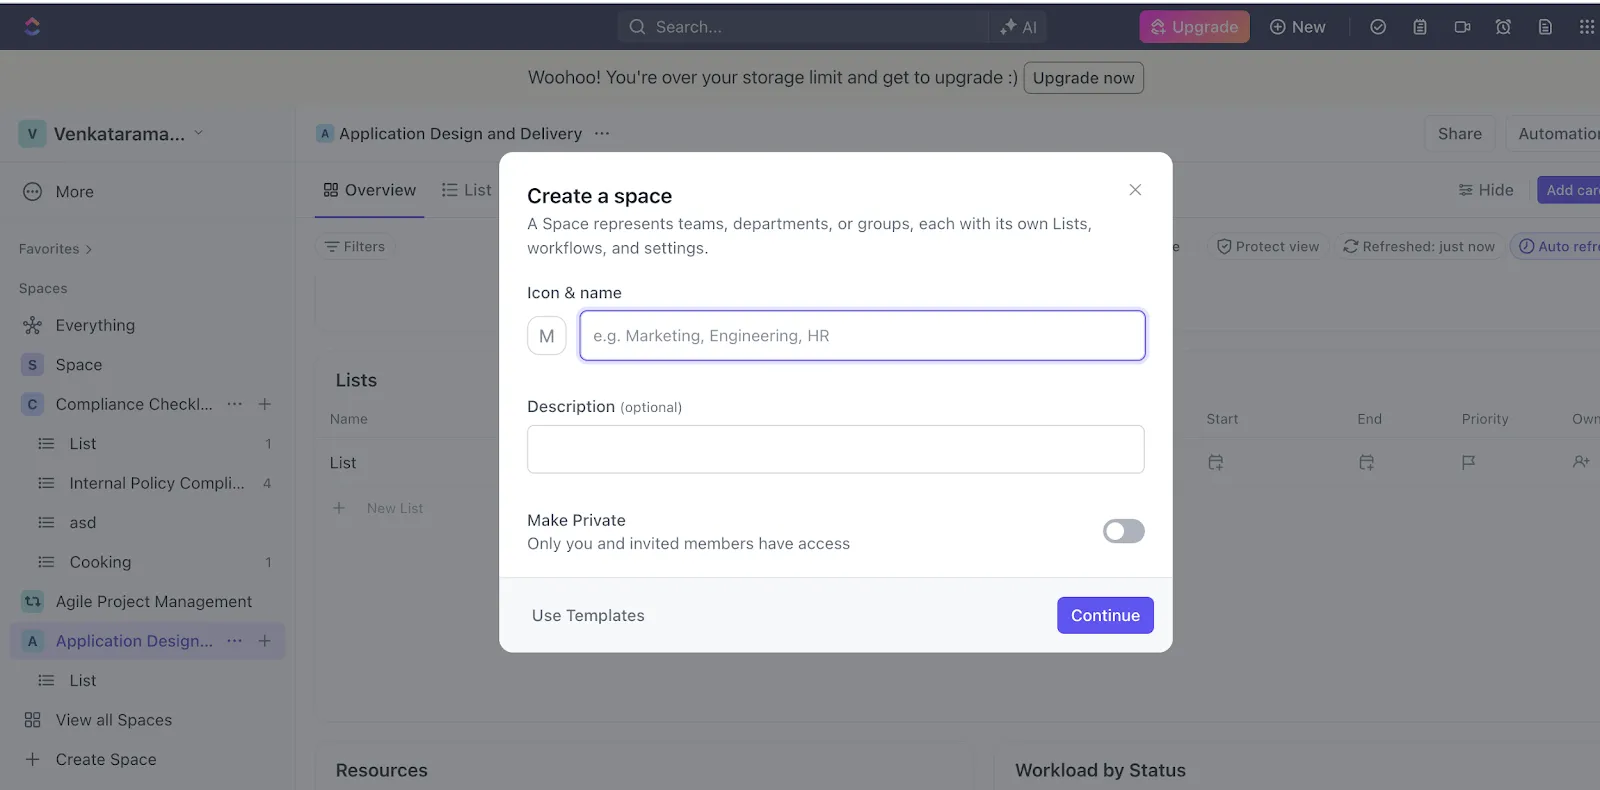Viewport: 1600px width, 790px height.
Task: Click the Description input field
Action: [x=836, y=449]
